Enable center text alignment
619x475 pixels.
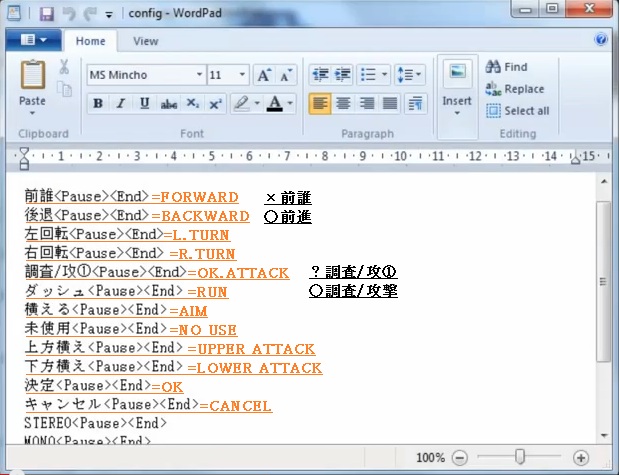[x=343, y=104]
